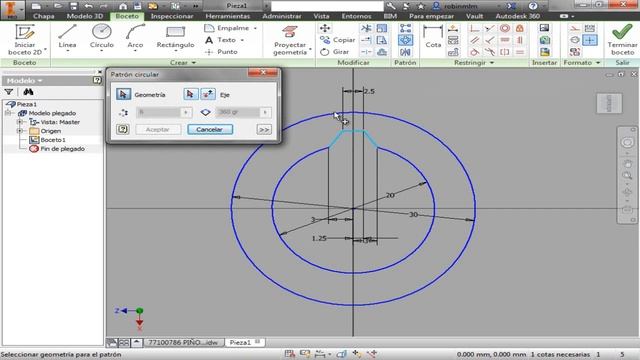Screen dimensions: 640x360
Task: Apply the parallel constraint icon
Action: pyautogui.click(x=474, y=40)
